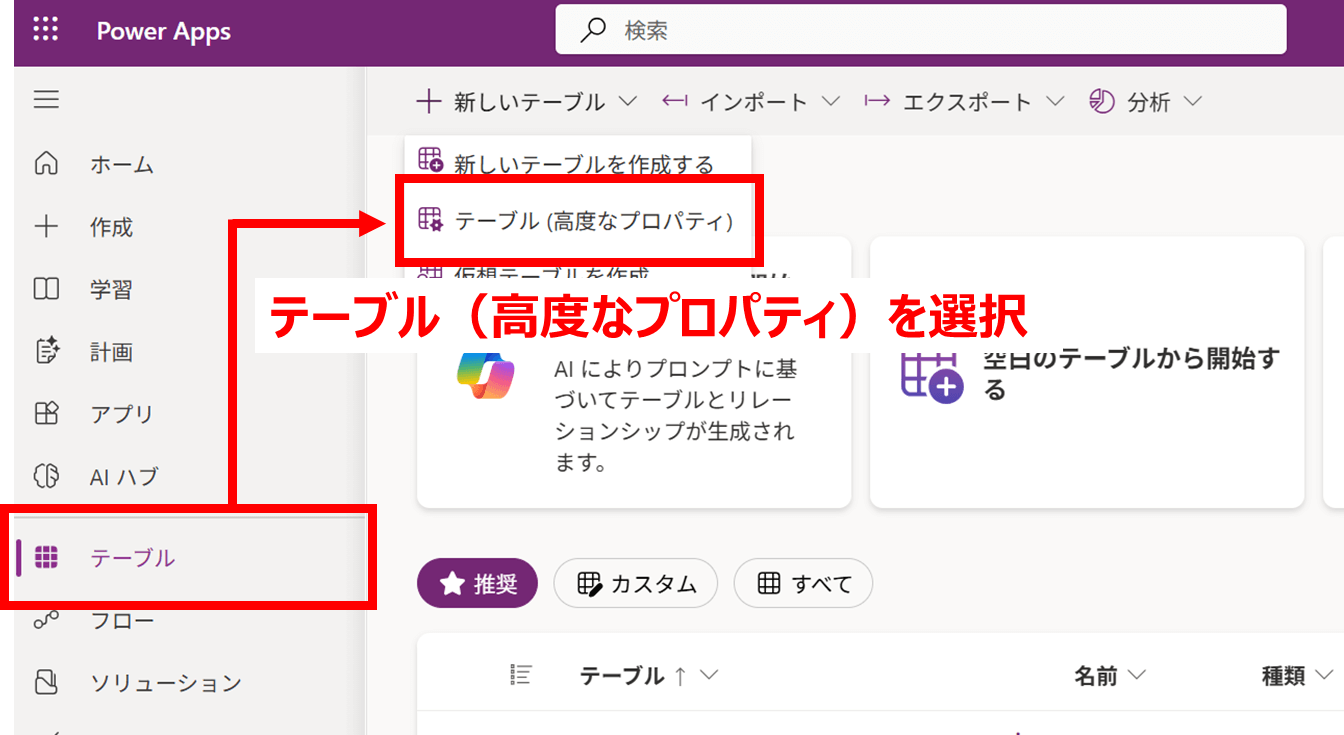Click the magnifier icon in search box
Image resolution: width=1344 pixels, height=735 pixels.
593,30
